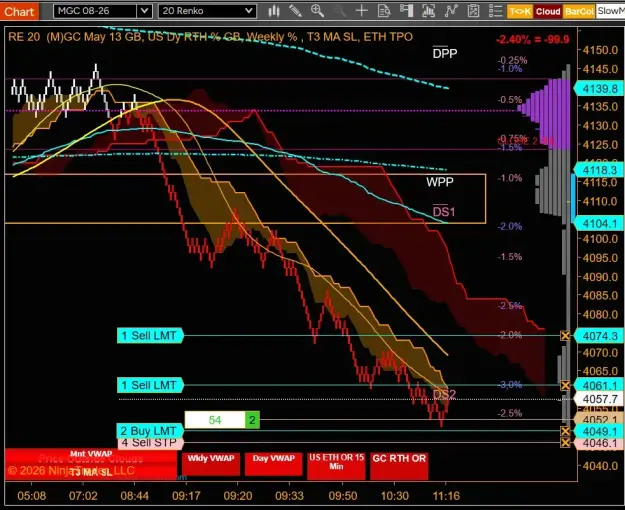Select the crosshair cursor icon

362,11
